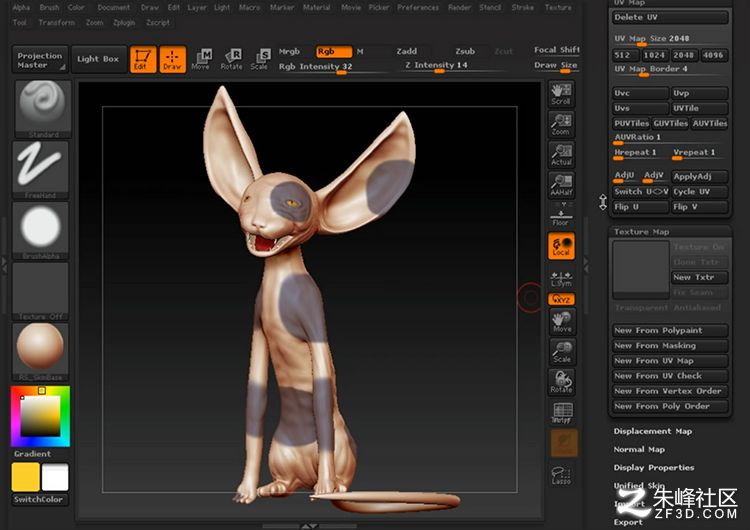Toggle L.Sym local symmetry icon
Viewport: 750px width, 530px height.
click(561, 278)
